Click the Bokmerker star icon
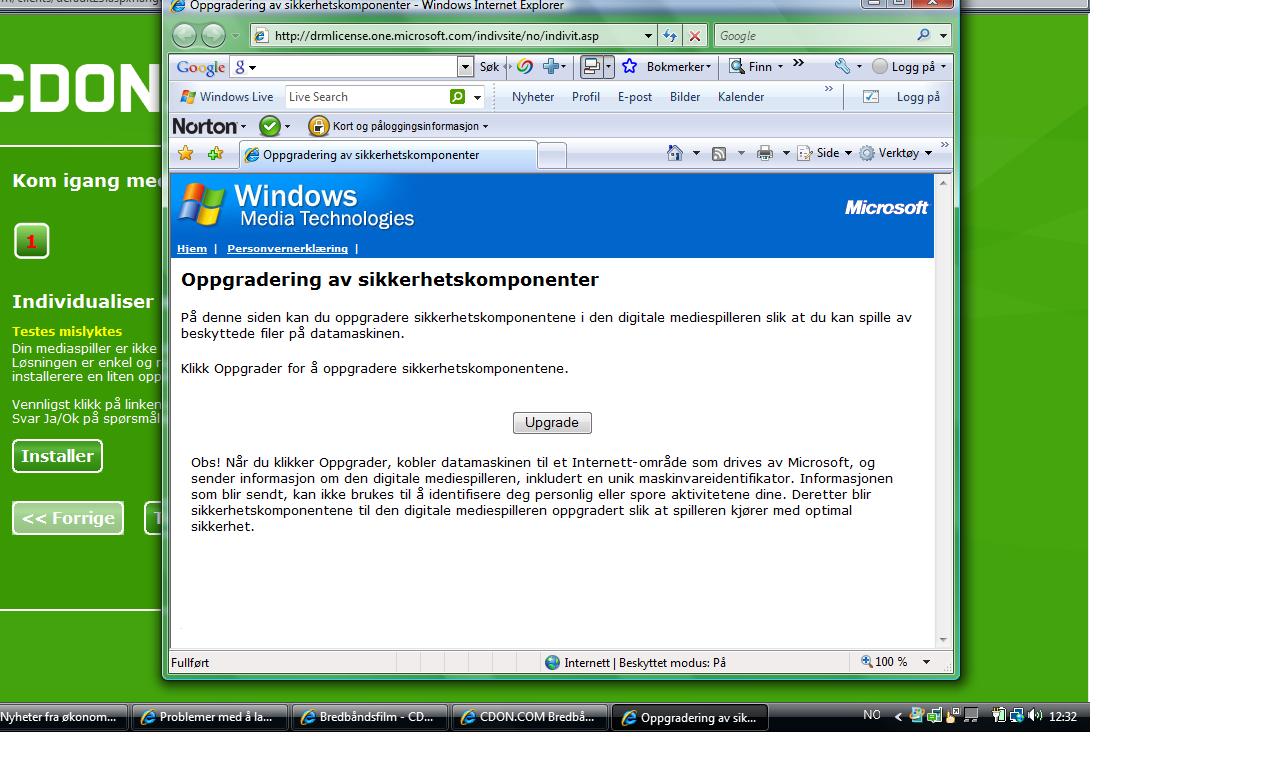 pyautogui.click(x=629, y=66)
